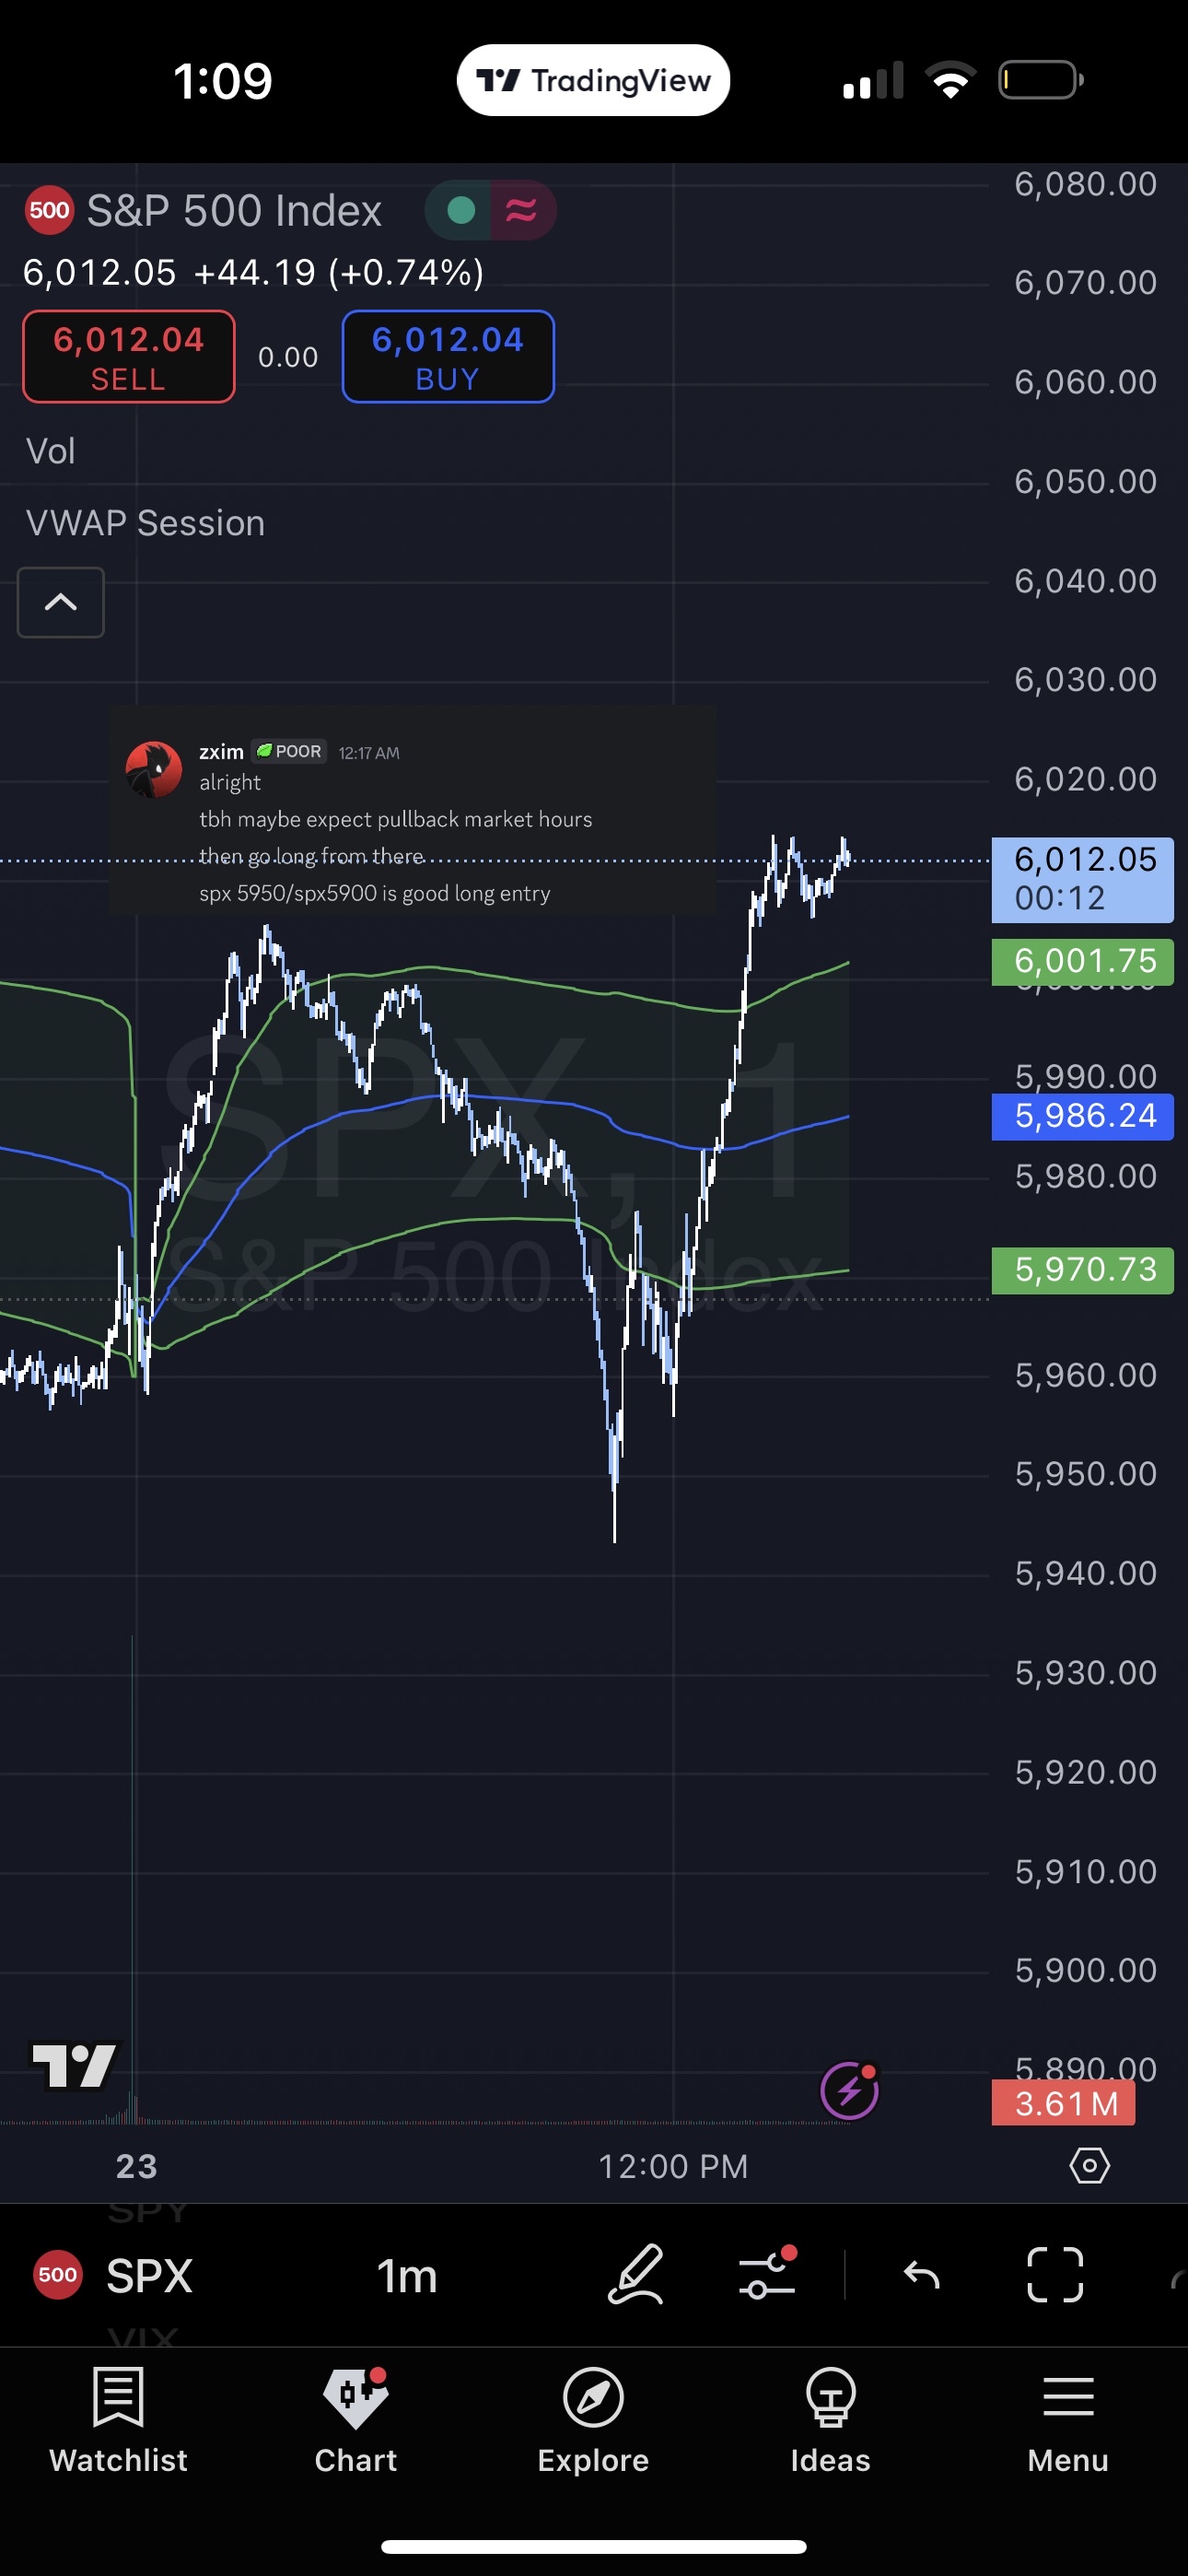Image resolution: width=1188 pixels, height=2576 pixels.
Task: Switch to the Chart tab
Action: pos(356,2420)
